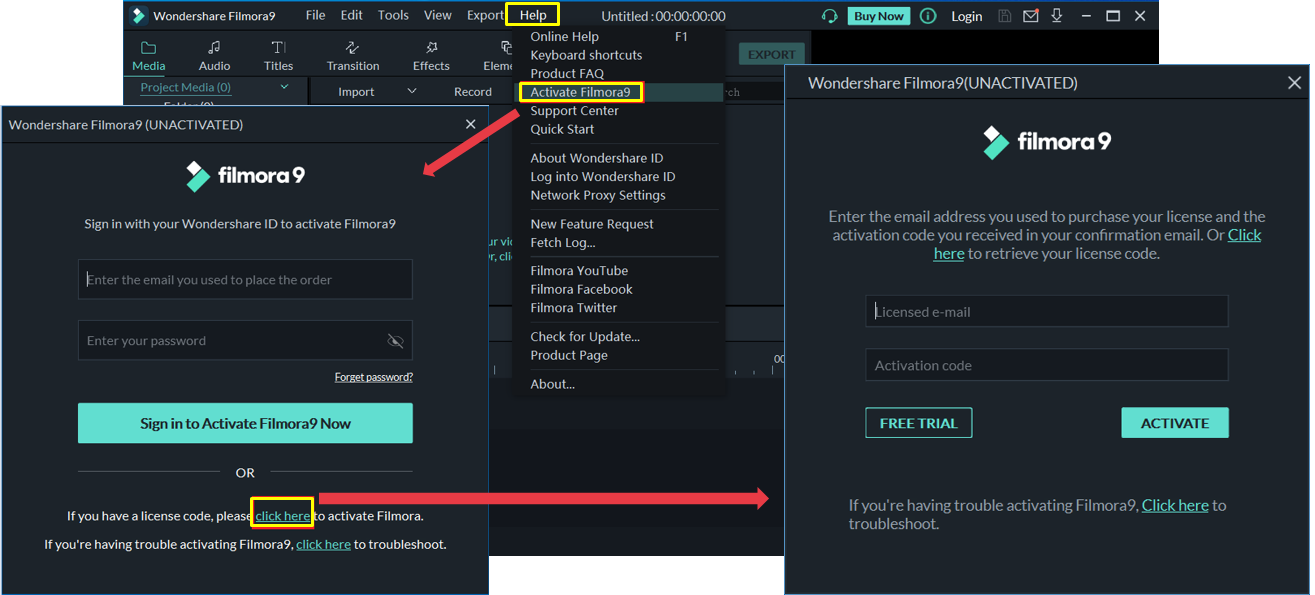Image resolution: width=1315 pixels, height=595 pixels.
Task: Open the Import dropdown
Action: point(377,91)
